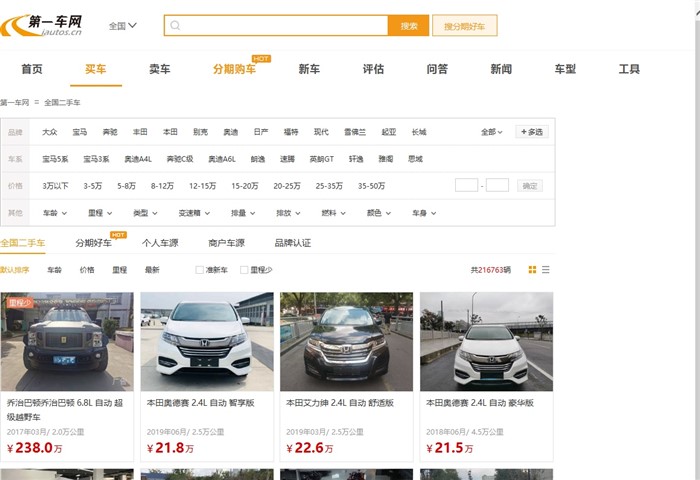
Task: Open the 新车 nav item
Action: pyautogui.click(x=309, y=69)
